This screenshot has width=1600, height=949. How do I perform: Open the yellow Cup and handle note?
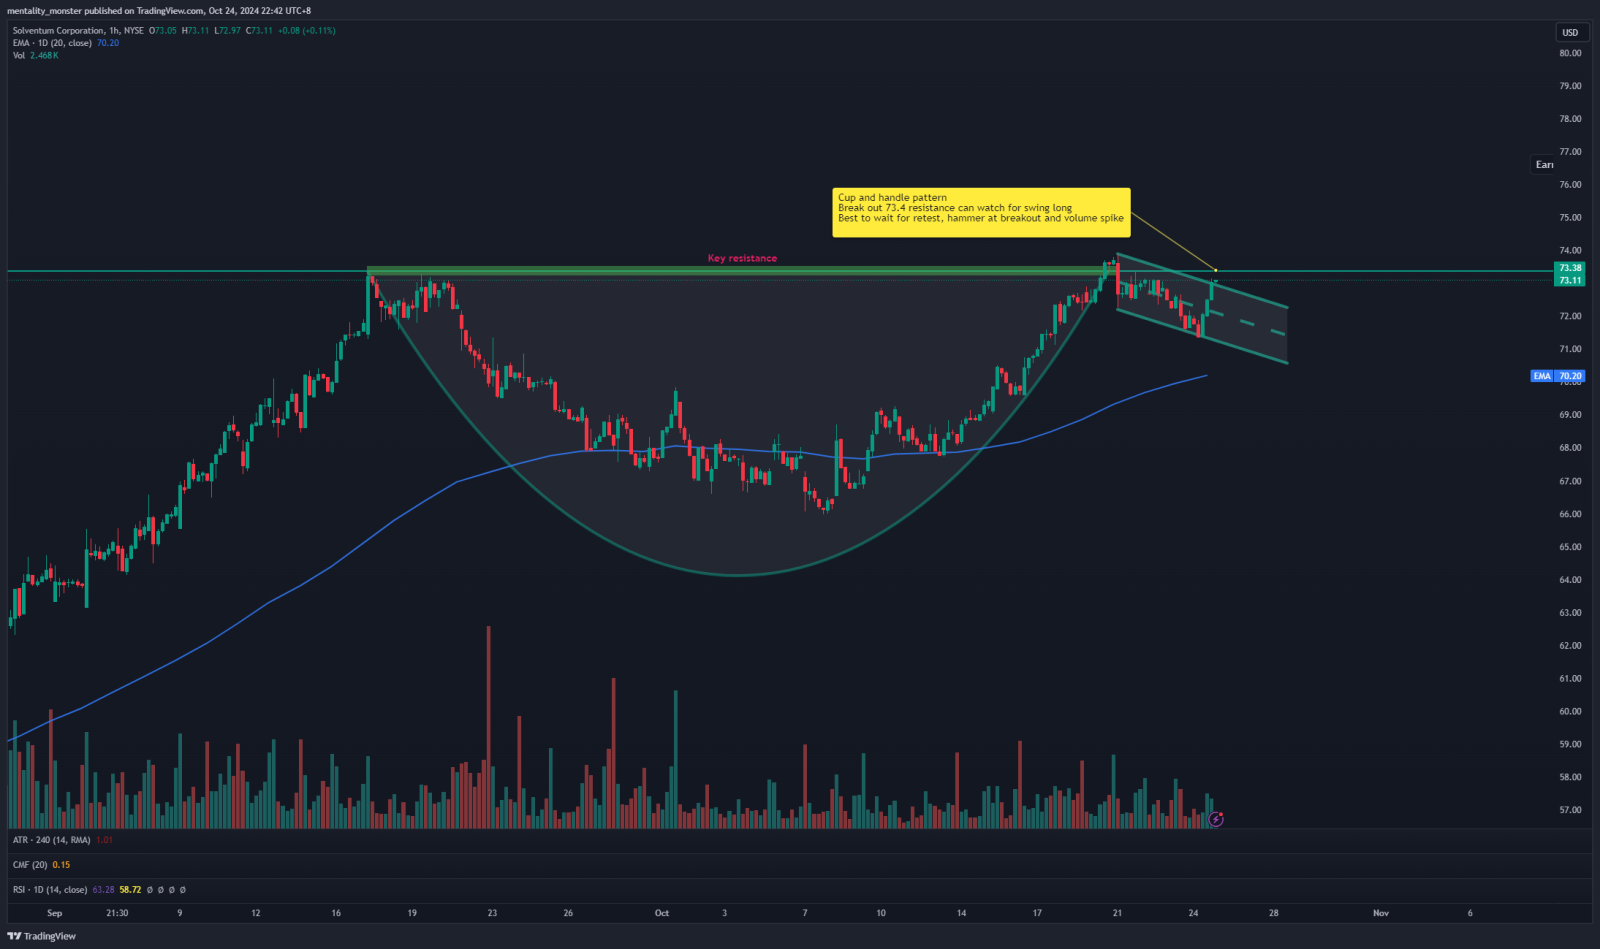tap(981, 212)
